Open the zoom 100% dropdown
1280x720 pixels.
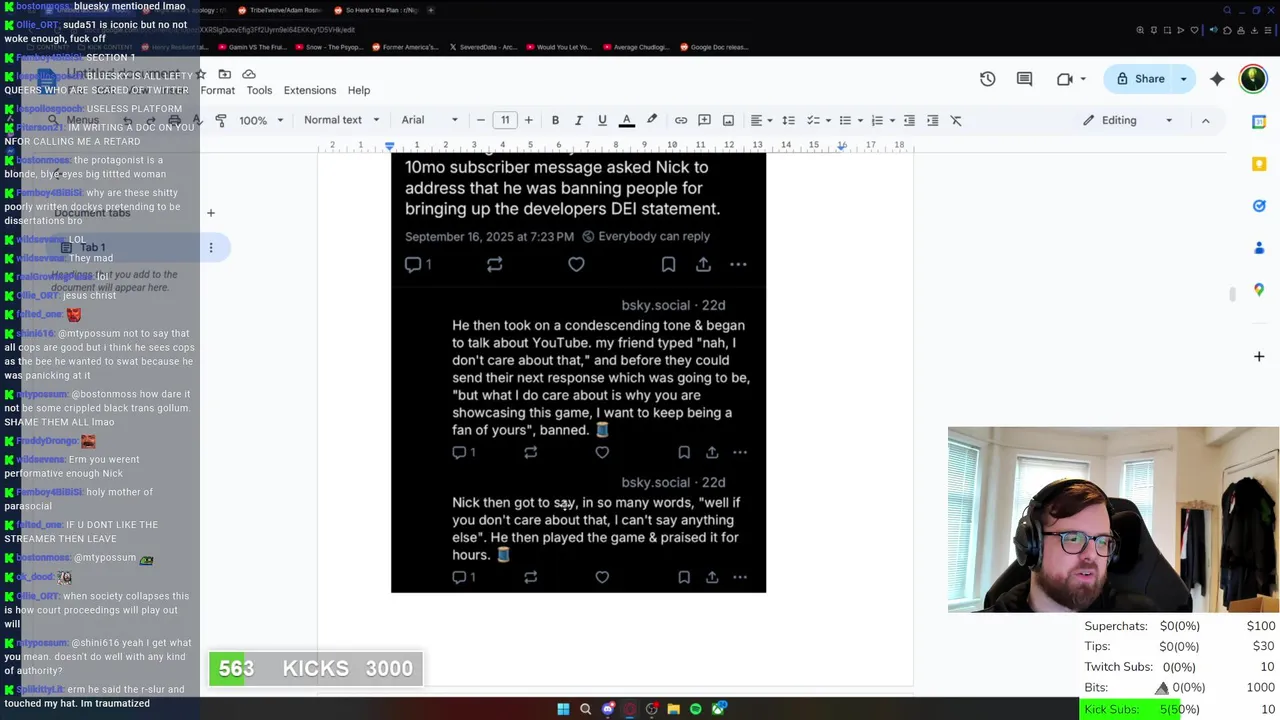point(261,120)
